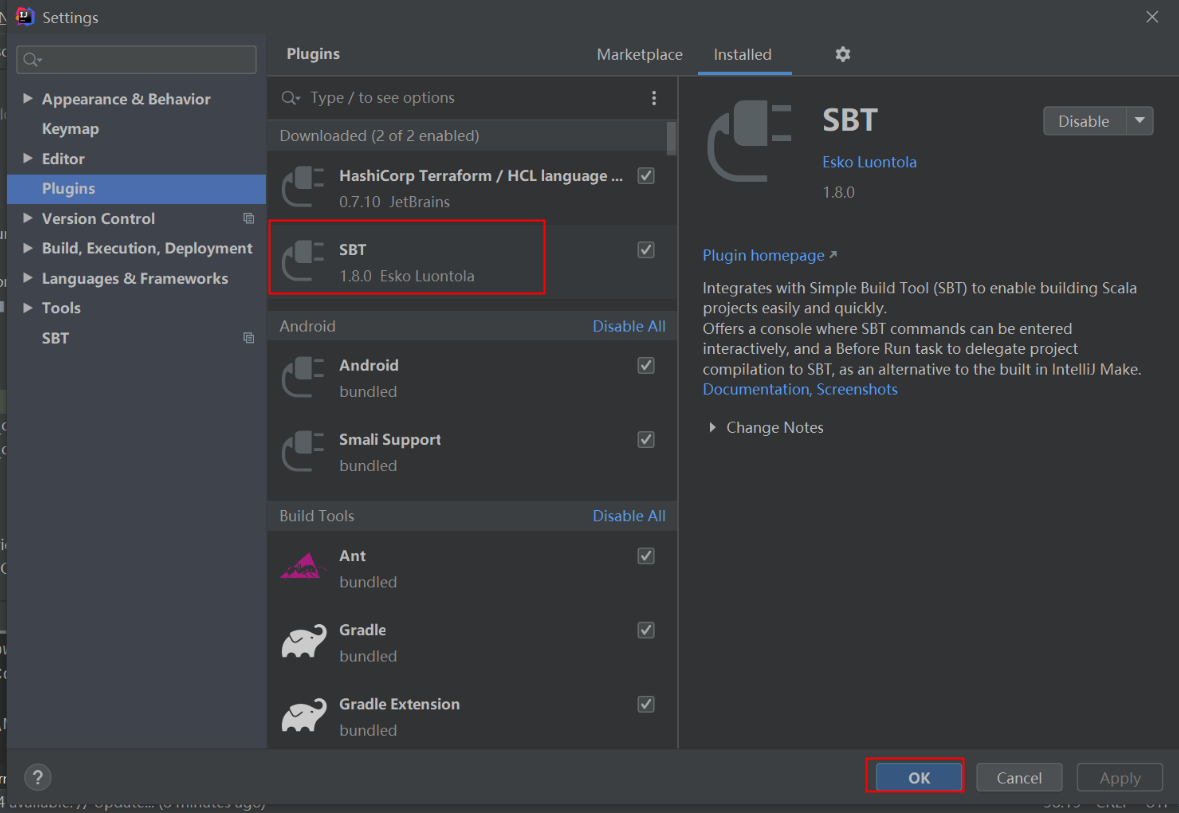
Task: Click the Downloaded (2 of 2 enabled) header
Action: [x=379, y=136]
